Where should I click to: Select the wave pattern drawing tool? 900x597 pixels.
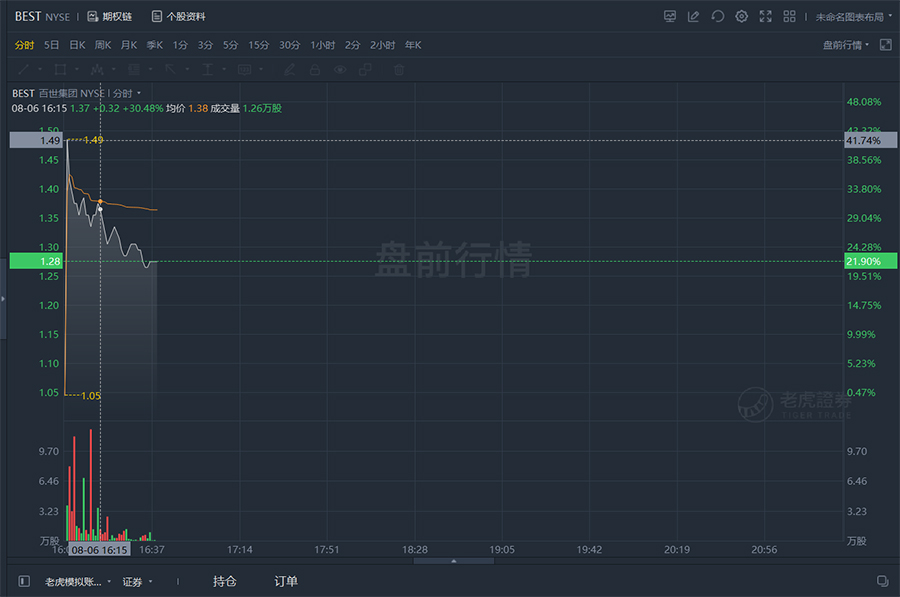96,70
